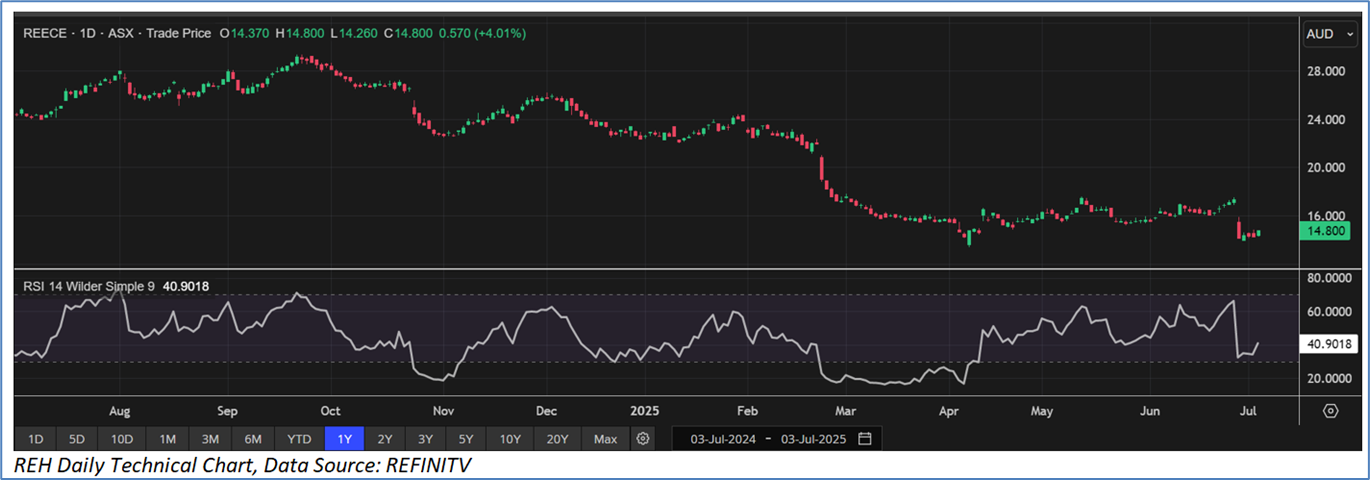Select the 5D time range
Image resolution: width=1370 pixels, height=480 pixels.
tap(76, 439)
